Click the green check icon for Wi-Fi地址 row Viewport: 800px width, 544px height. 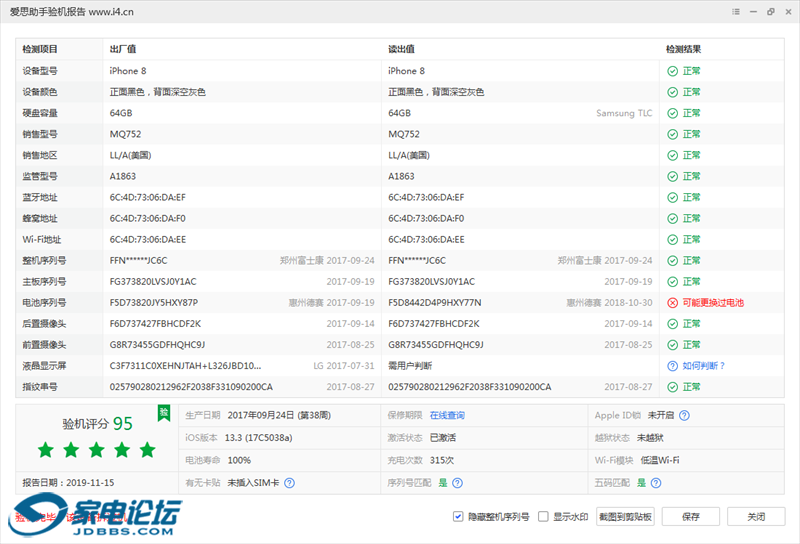(x=672, y=239)
